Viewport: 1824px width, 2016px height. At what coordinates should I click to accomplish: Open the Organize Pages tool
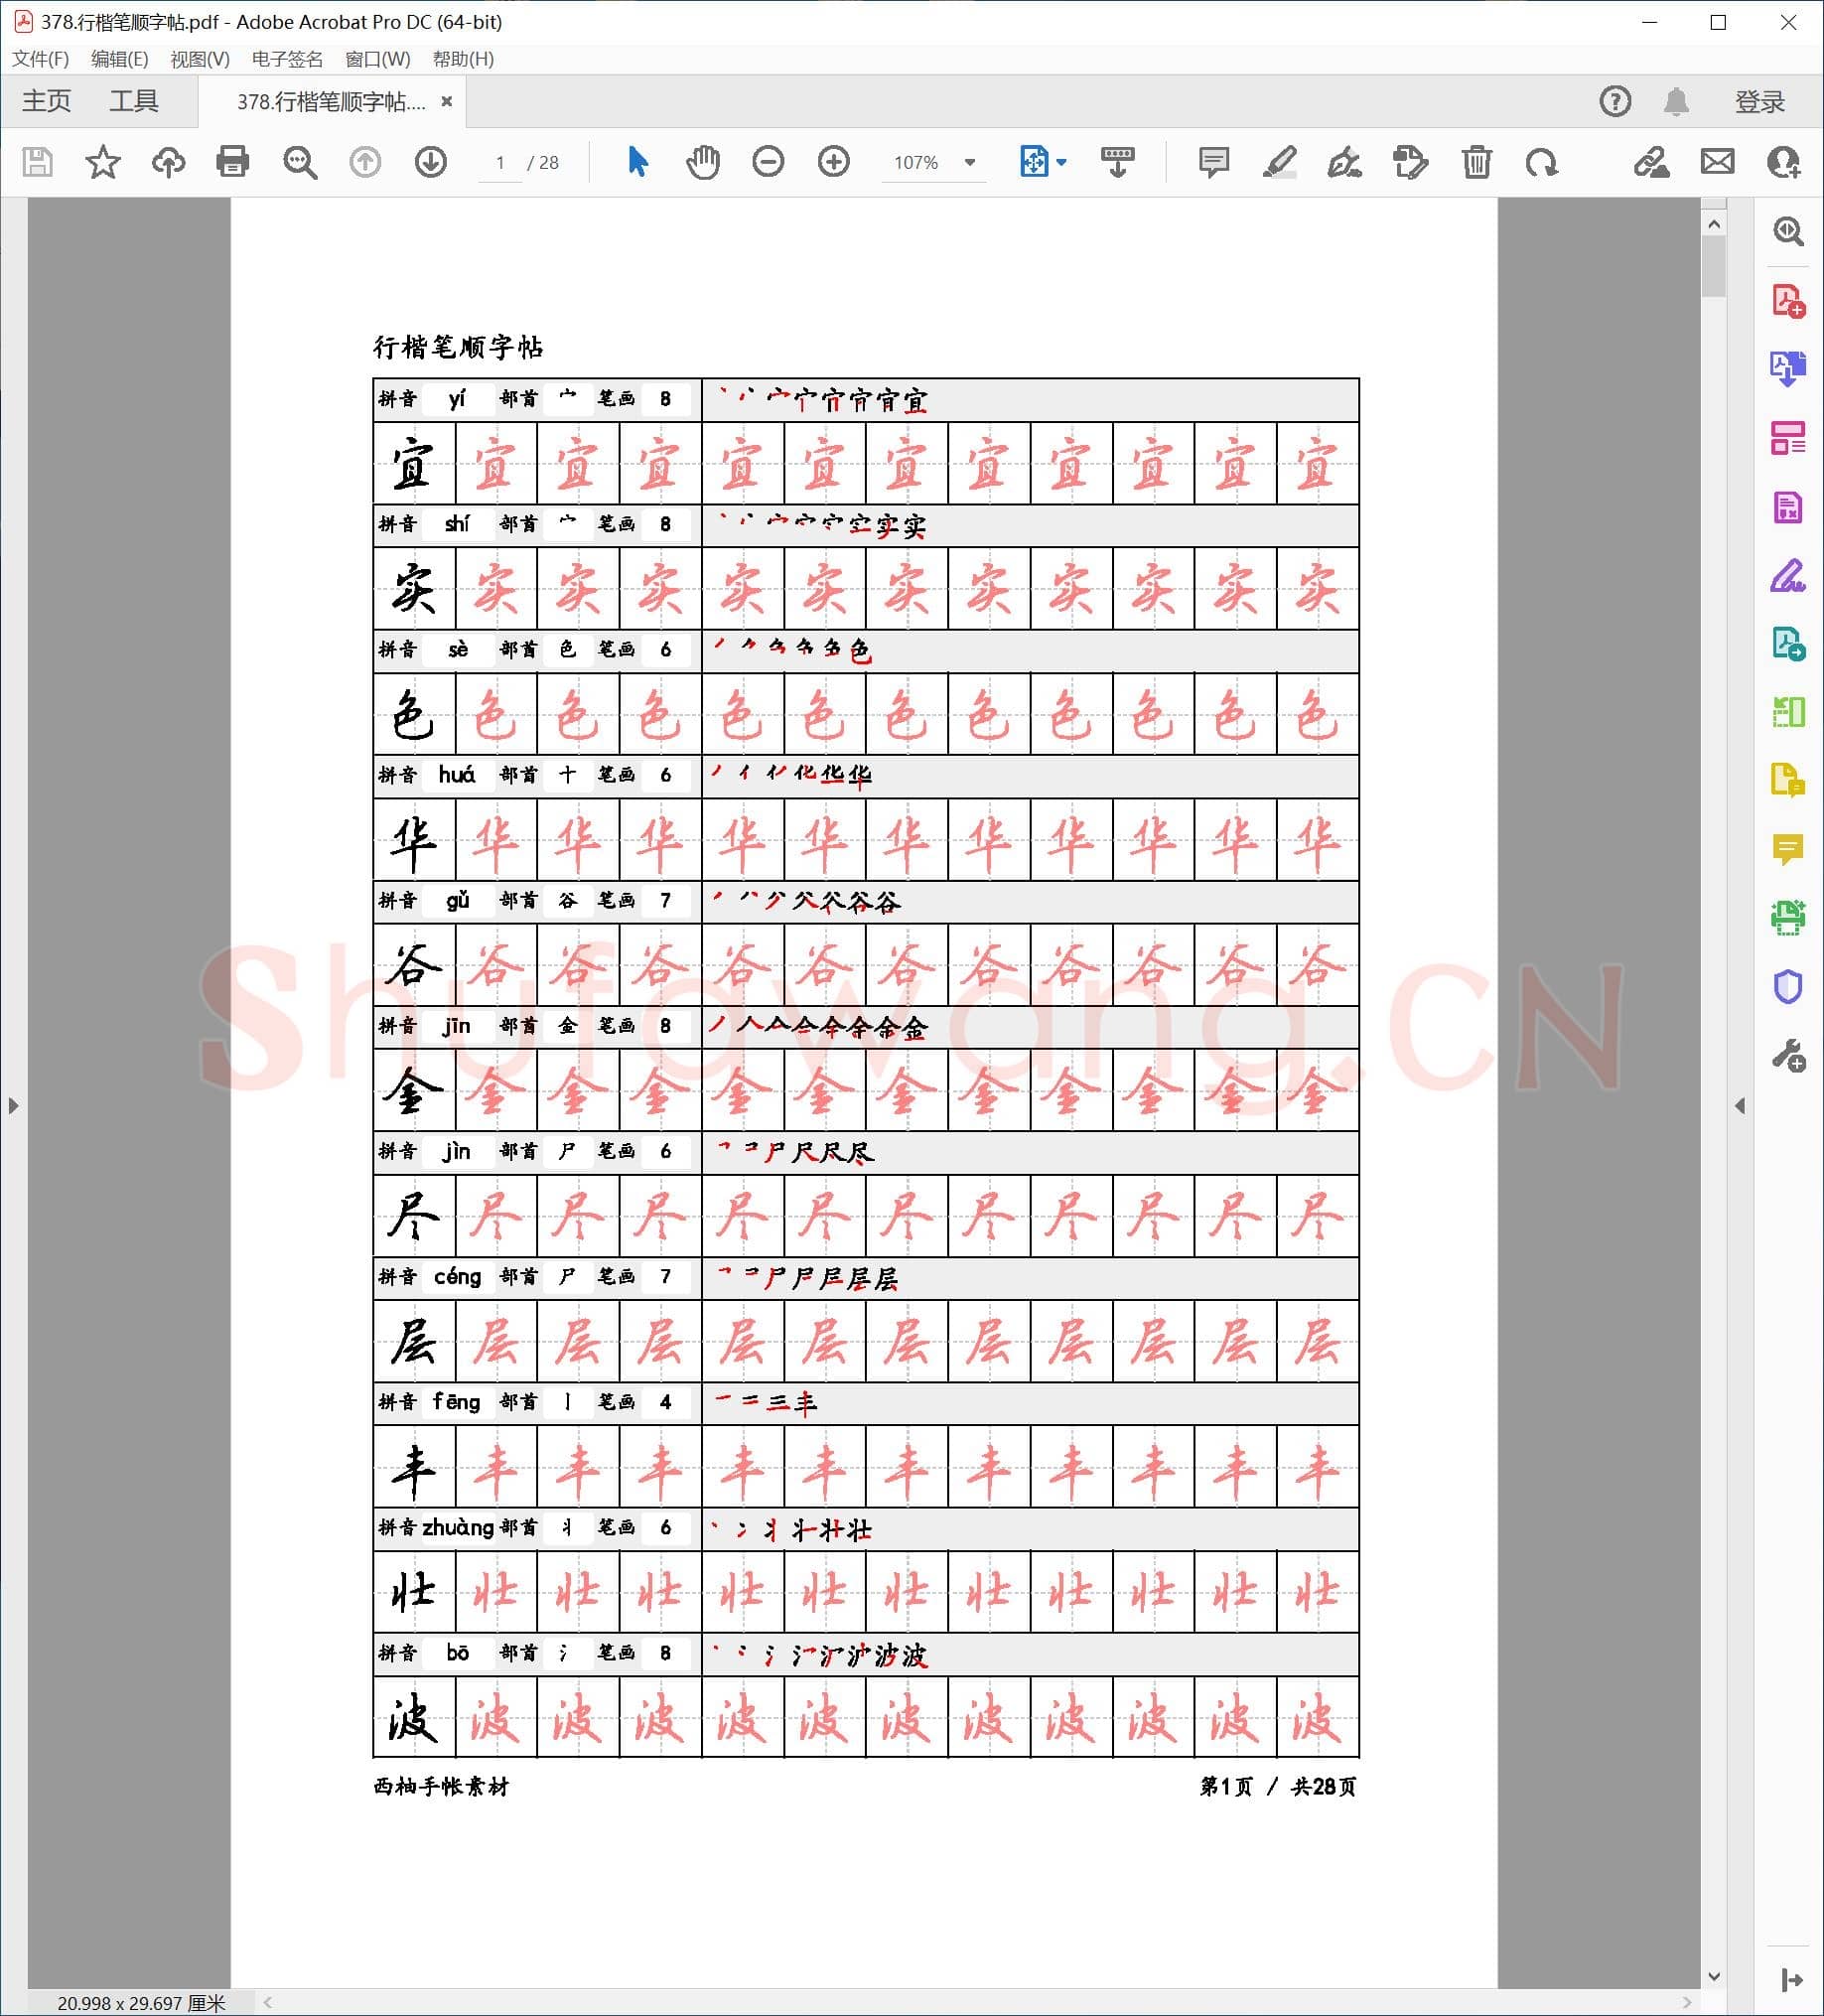(x=1789, y=438)
